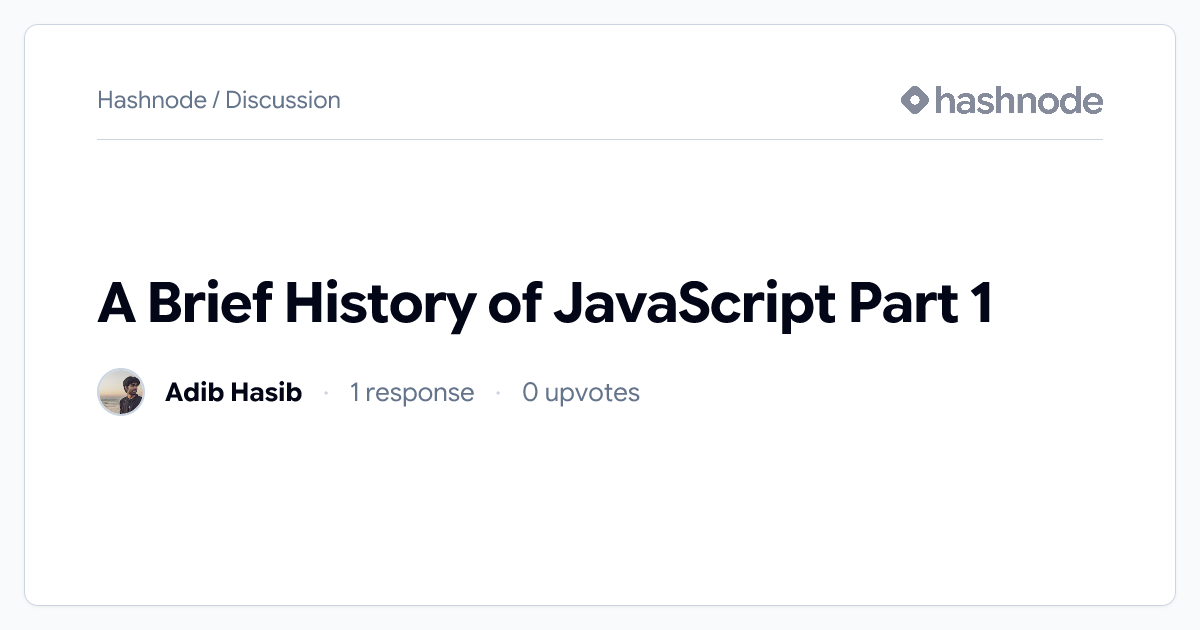Select the separator dot after author name
Viewport: 1200px width, 630px height.
point(327,393)
